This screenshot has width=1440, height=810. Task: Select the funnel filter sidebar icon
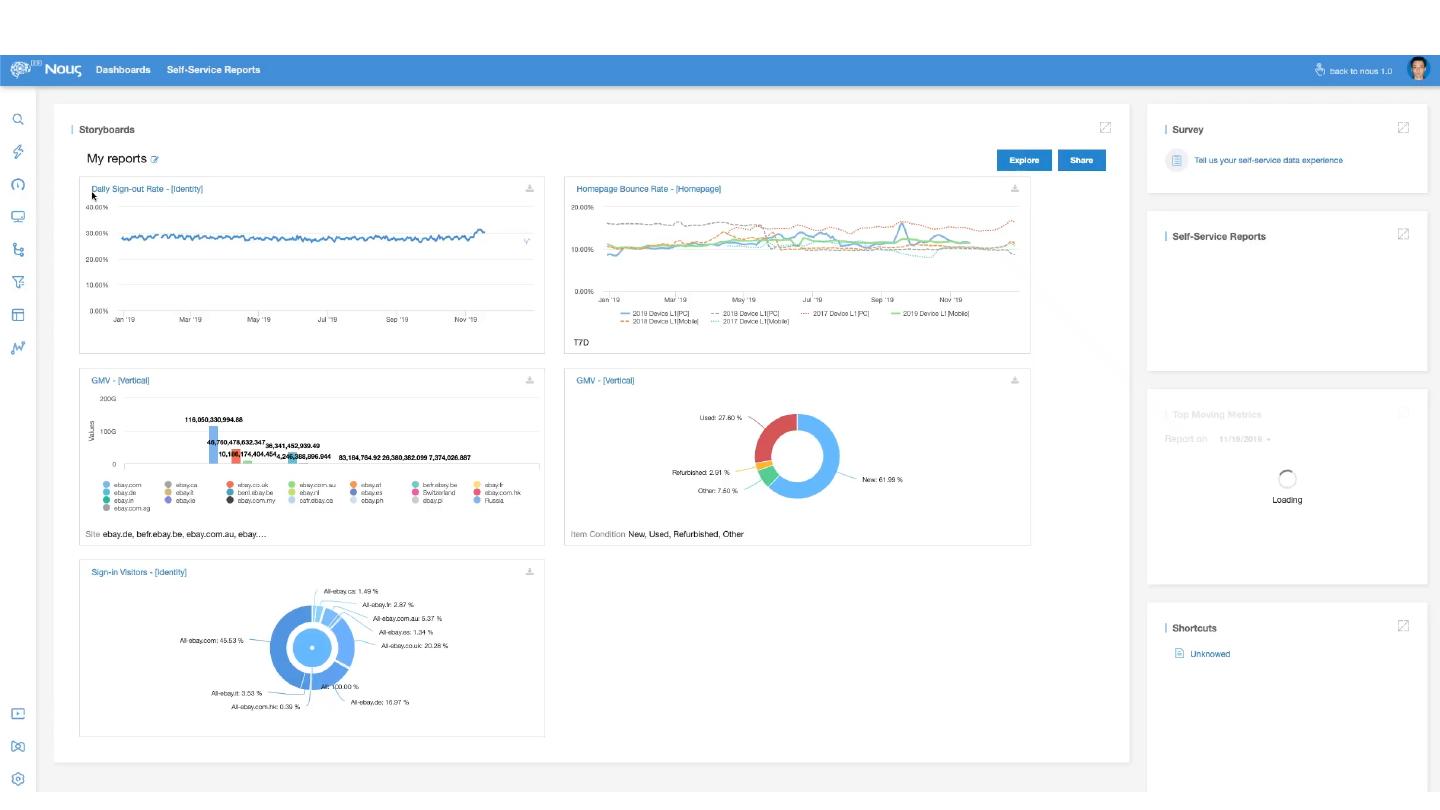[18, 283]
